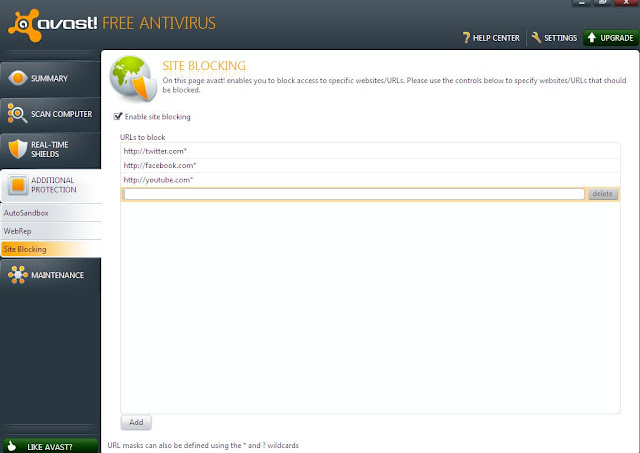Viewport: 640px width, 453px height.
Task: Click the Settings wrench icon
Action: 536,38
